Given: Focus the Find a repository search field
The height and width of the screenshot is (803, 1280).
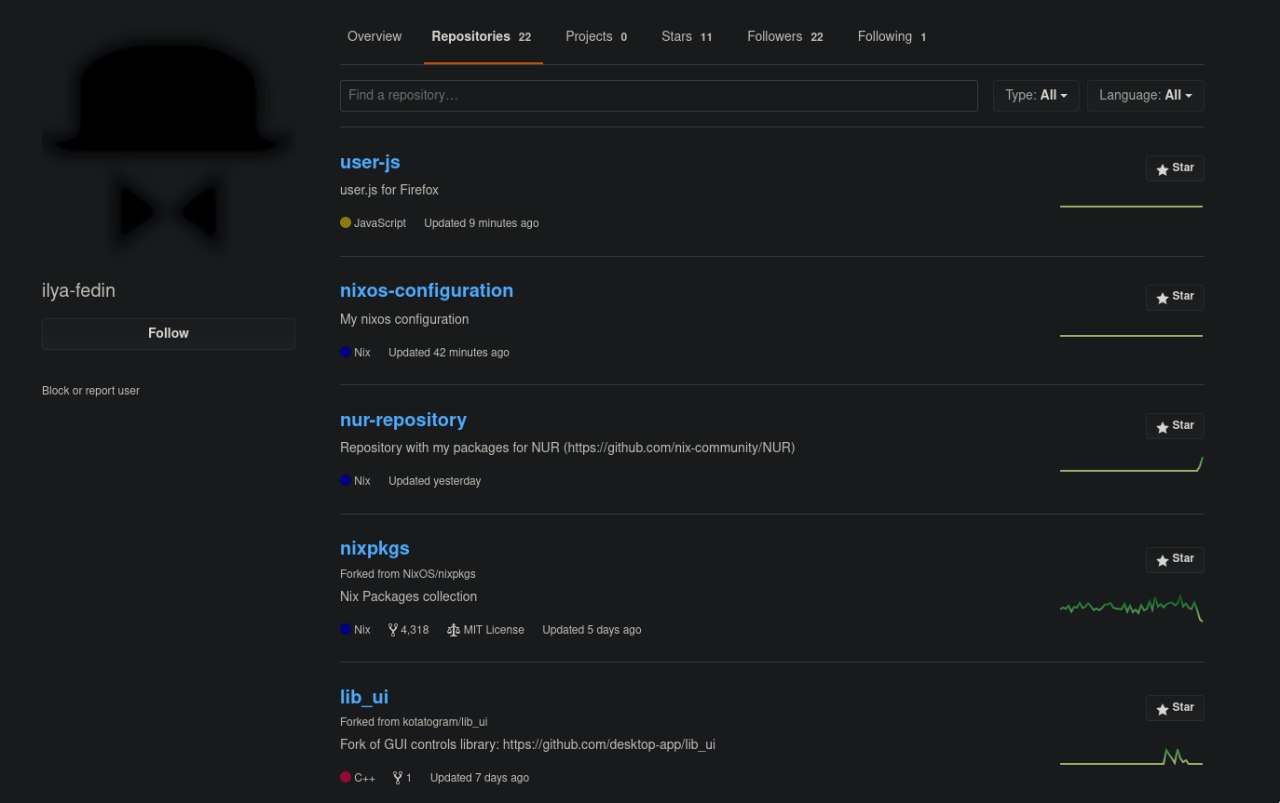Looking at the screenshot, I should point(659,95).
